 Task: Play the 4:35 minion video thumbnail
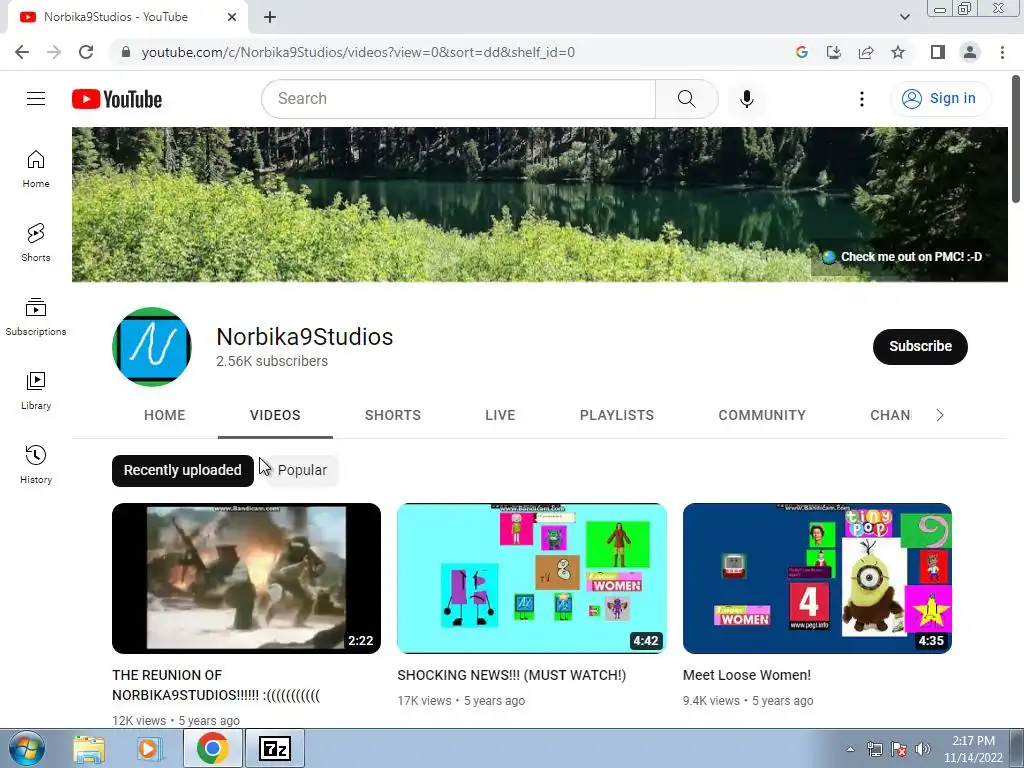817,578
